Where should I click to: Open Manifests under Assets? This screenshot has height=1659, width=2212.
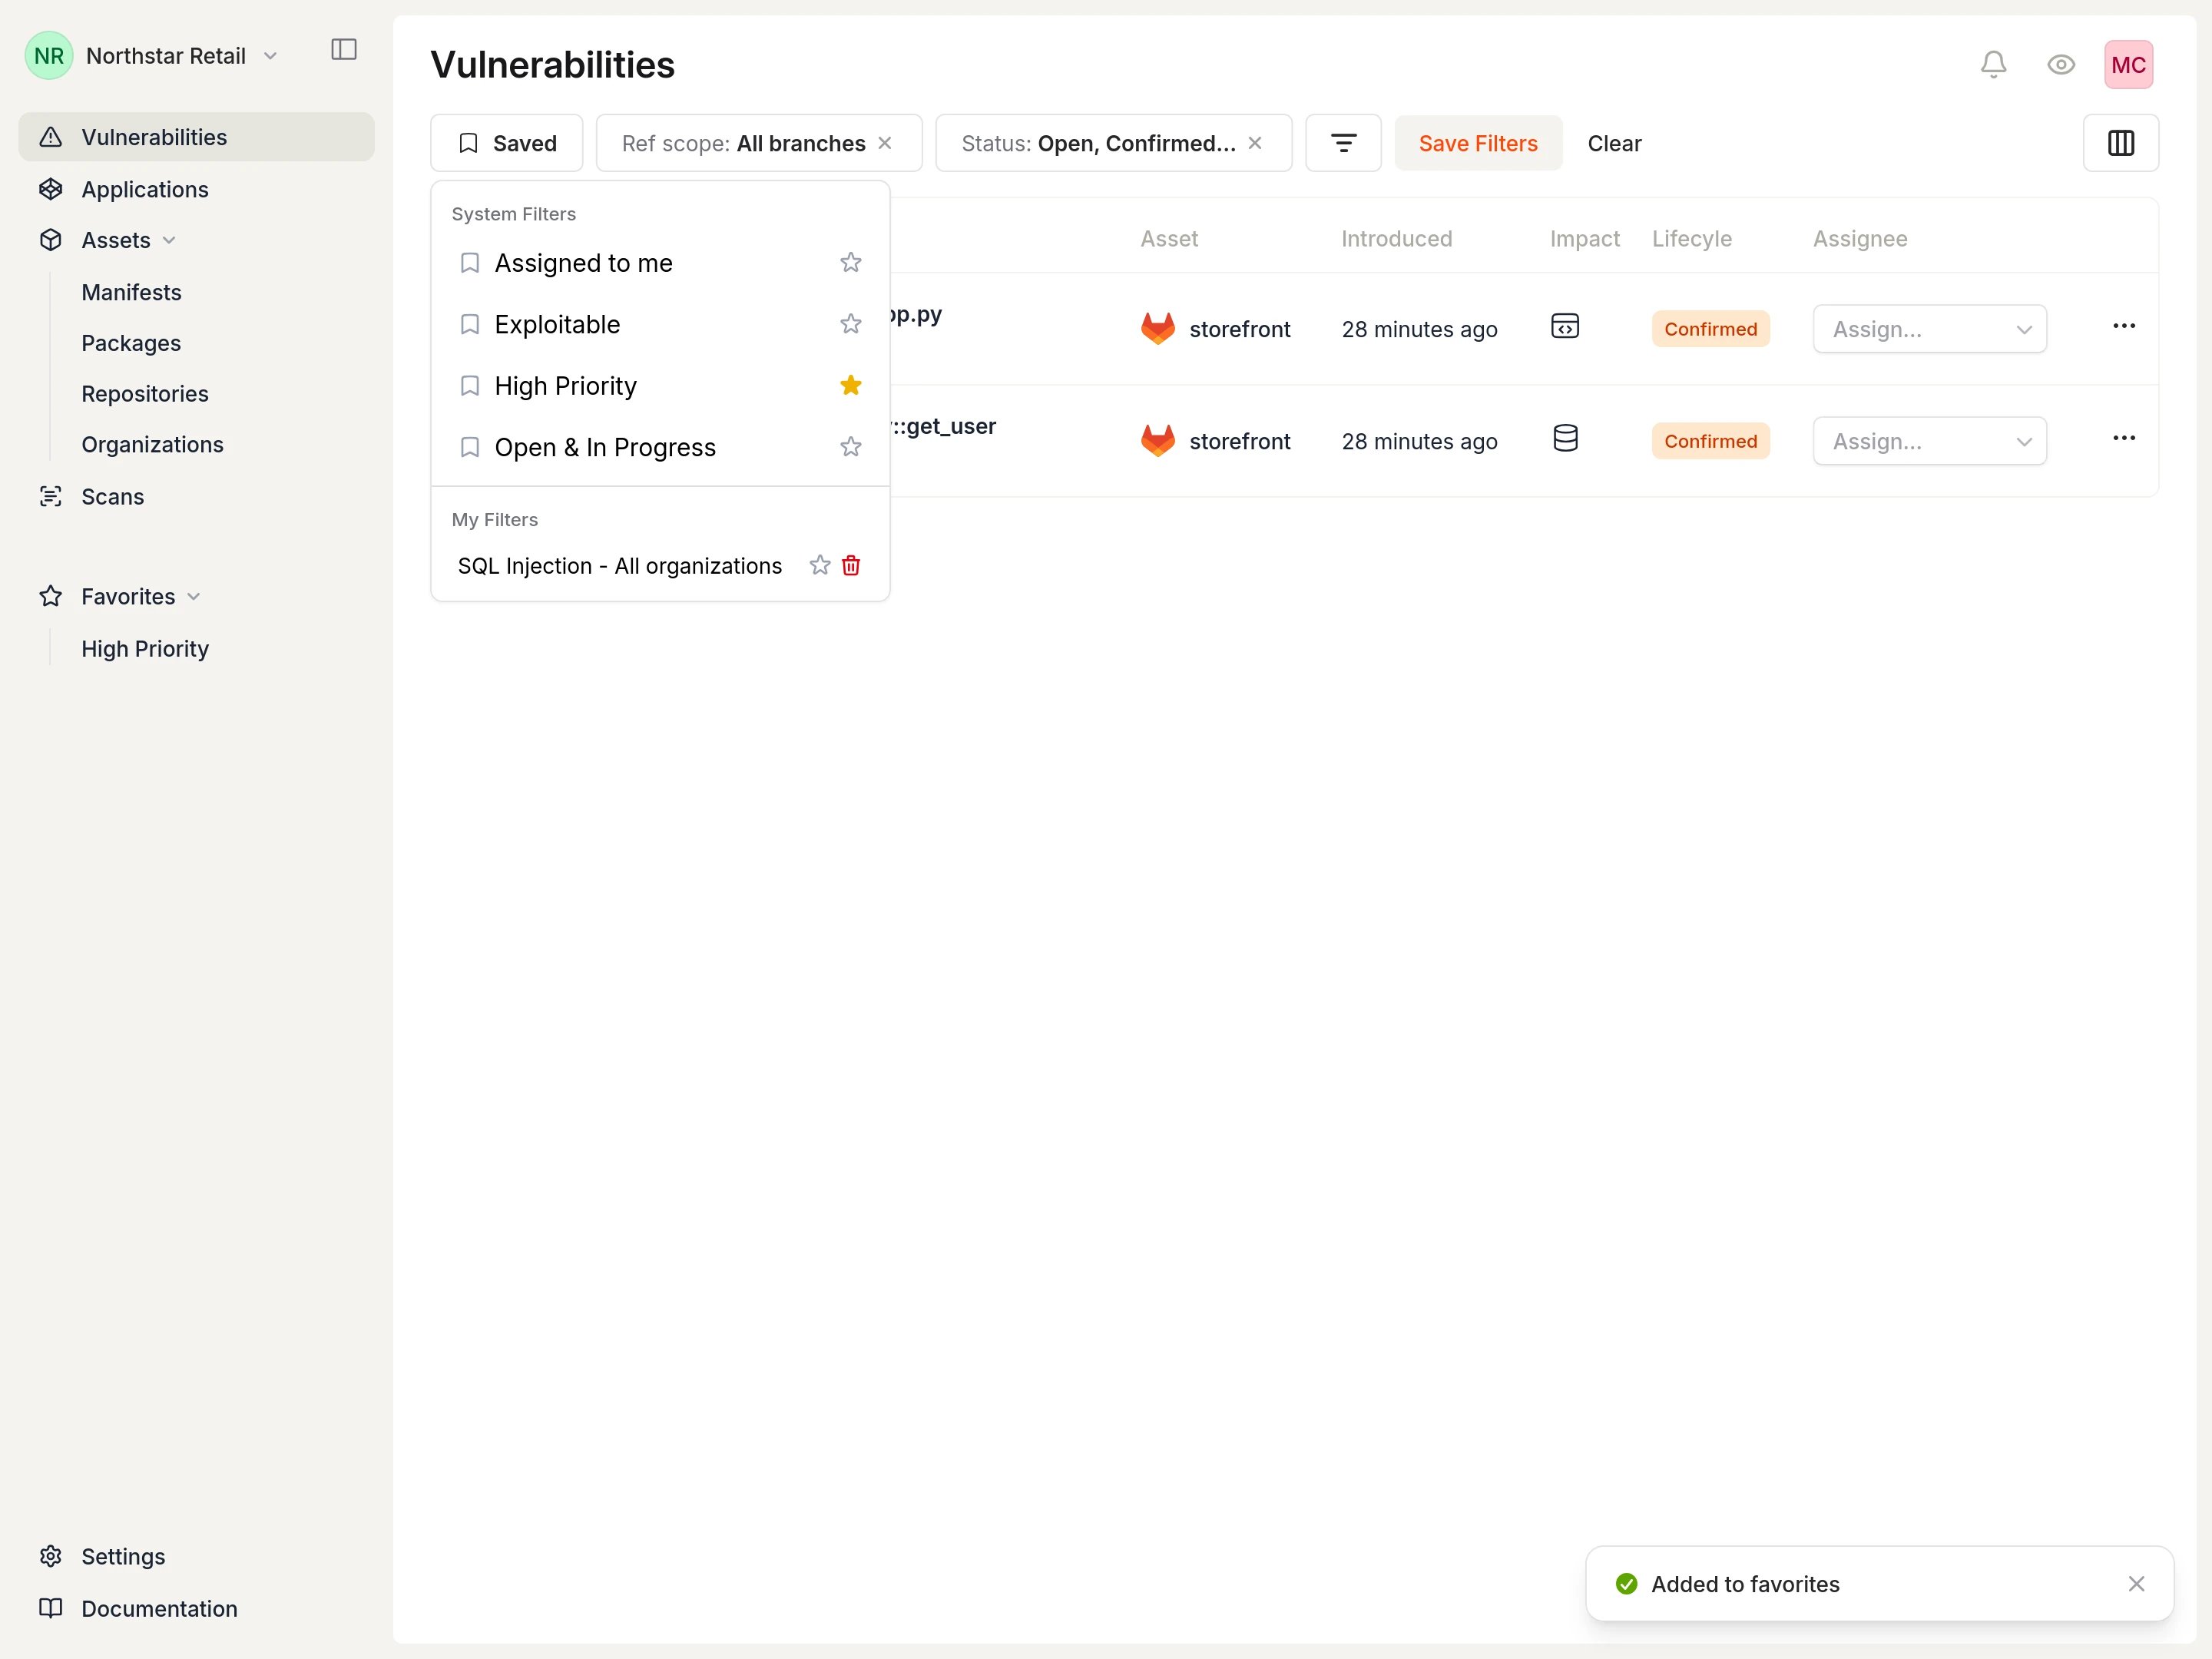(131, 292)
